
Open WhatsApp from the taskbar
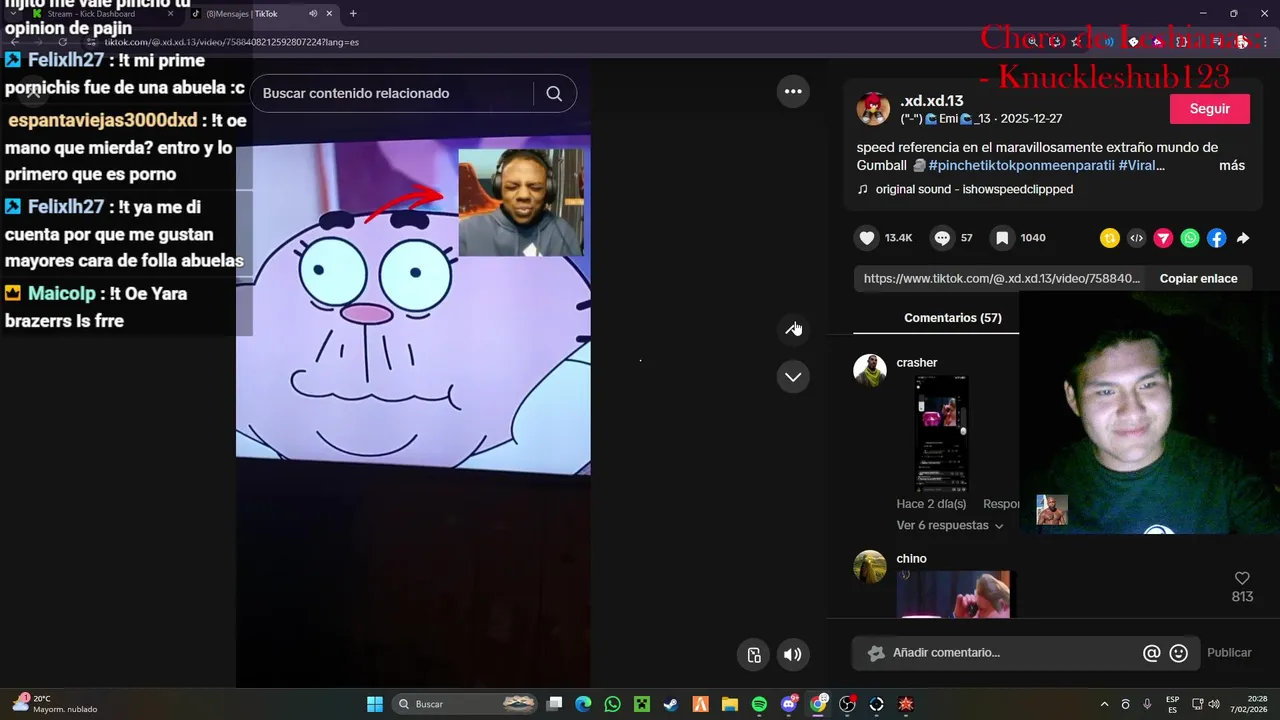(x=613, y=704)
